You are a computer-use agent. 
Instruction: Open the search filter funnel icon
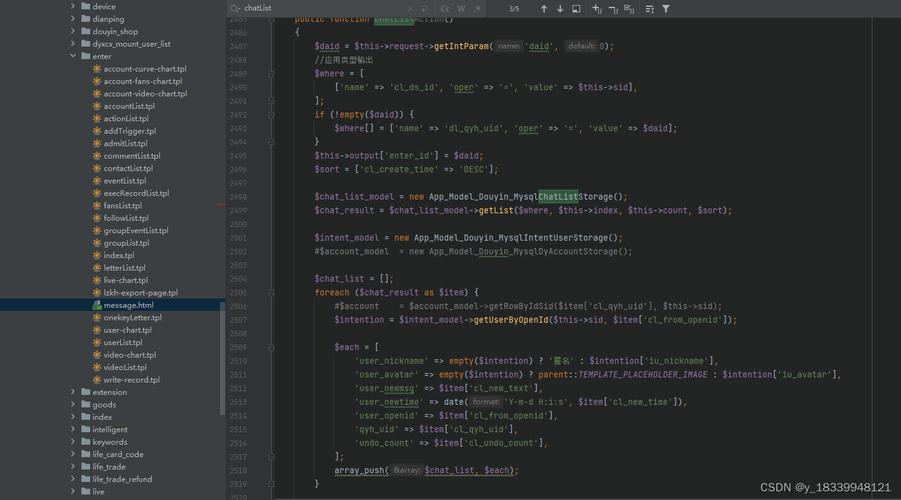665,9
